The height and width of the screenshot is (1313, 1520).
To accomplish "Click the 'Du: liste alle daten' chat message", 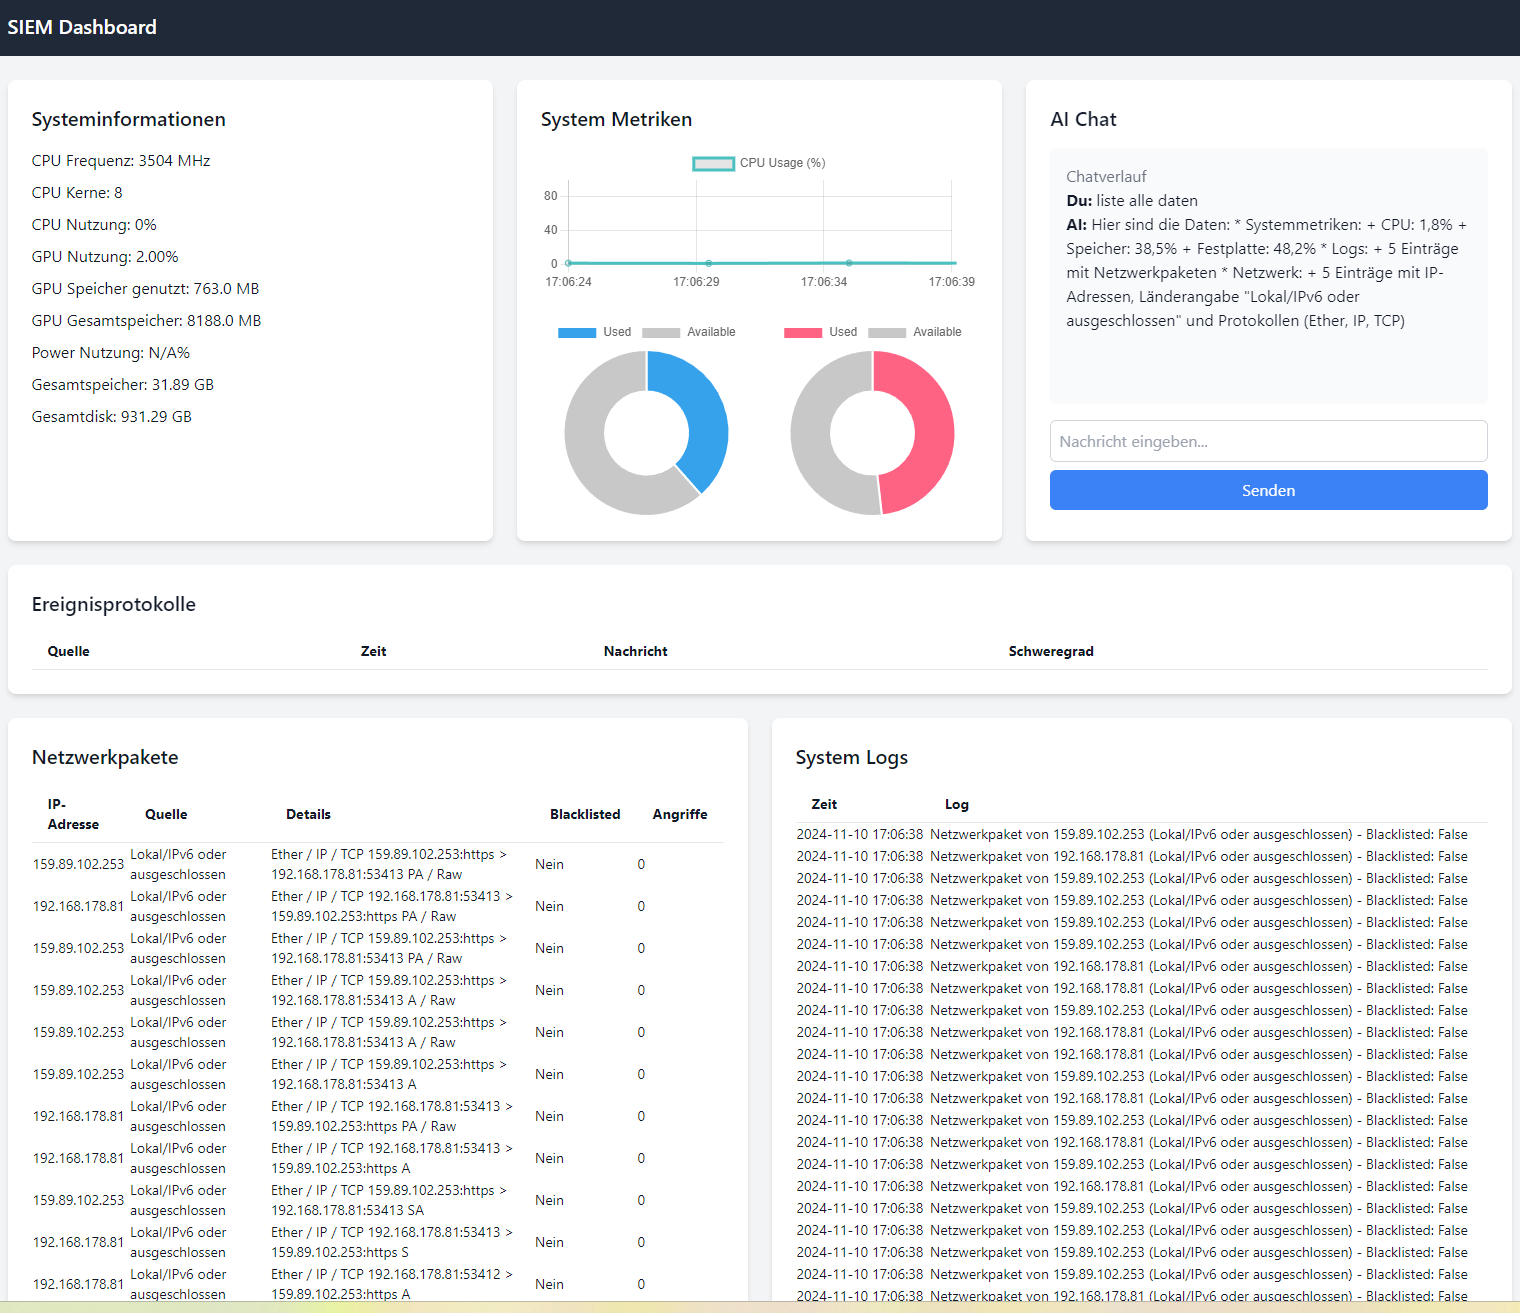I will pyautogui.click(x=1132, y=200).
